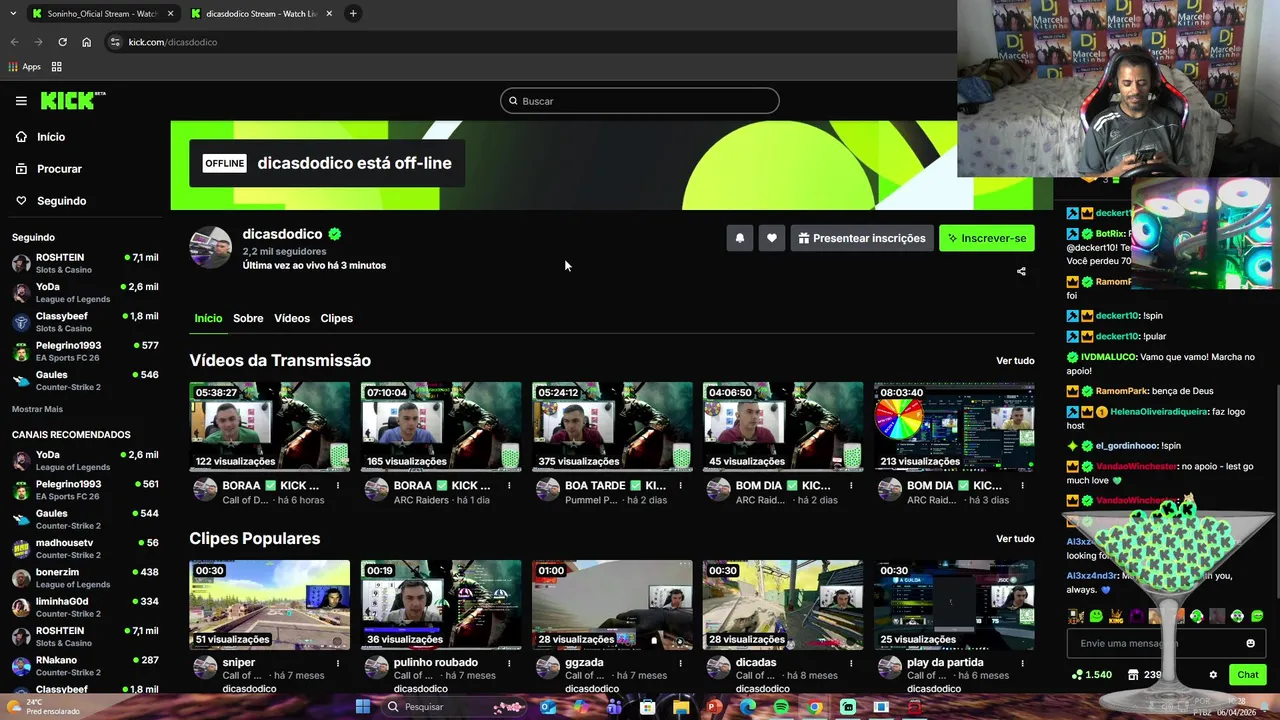Click the Inscrever-se button
Viewport: 1280px width, 720px height.
[x=987, y=238]
